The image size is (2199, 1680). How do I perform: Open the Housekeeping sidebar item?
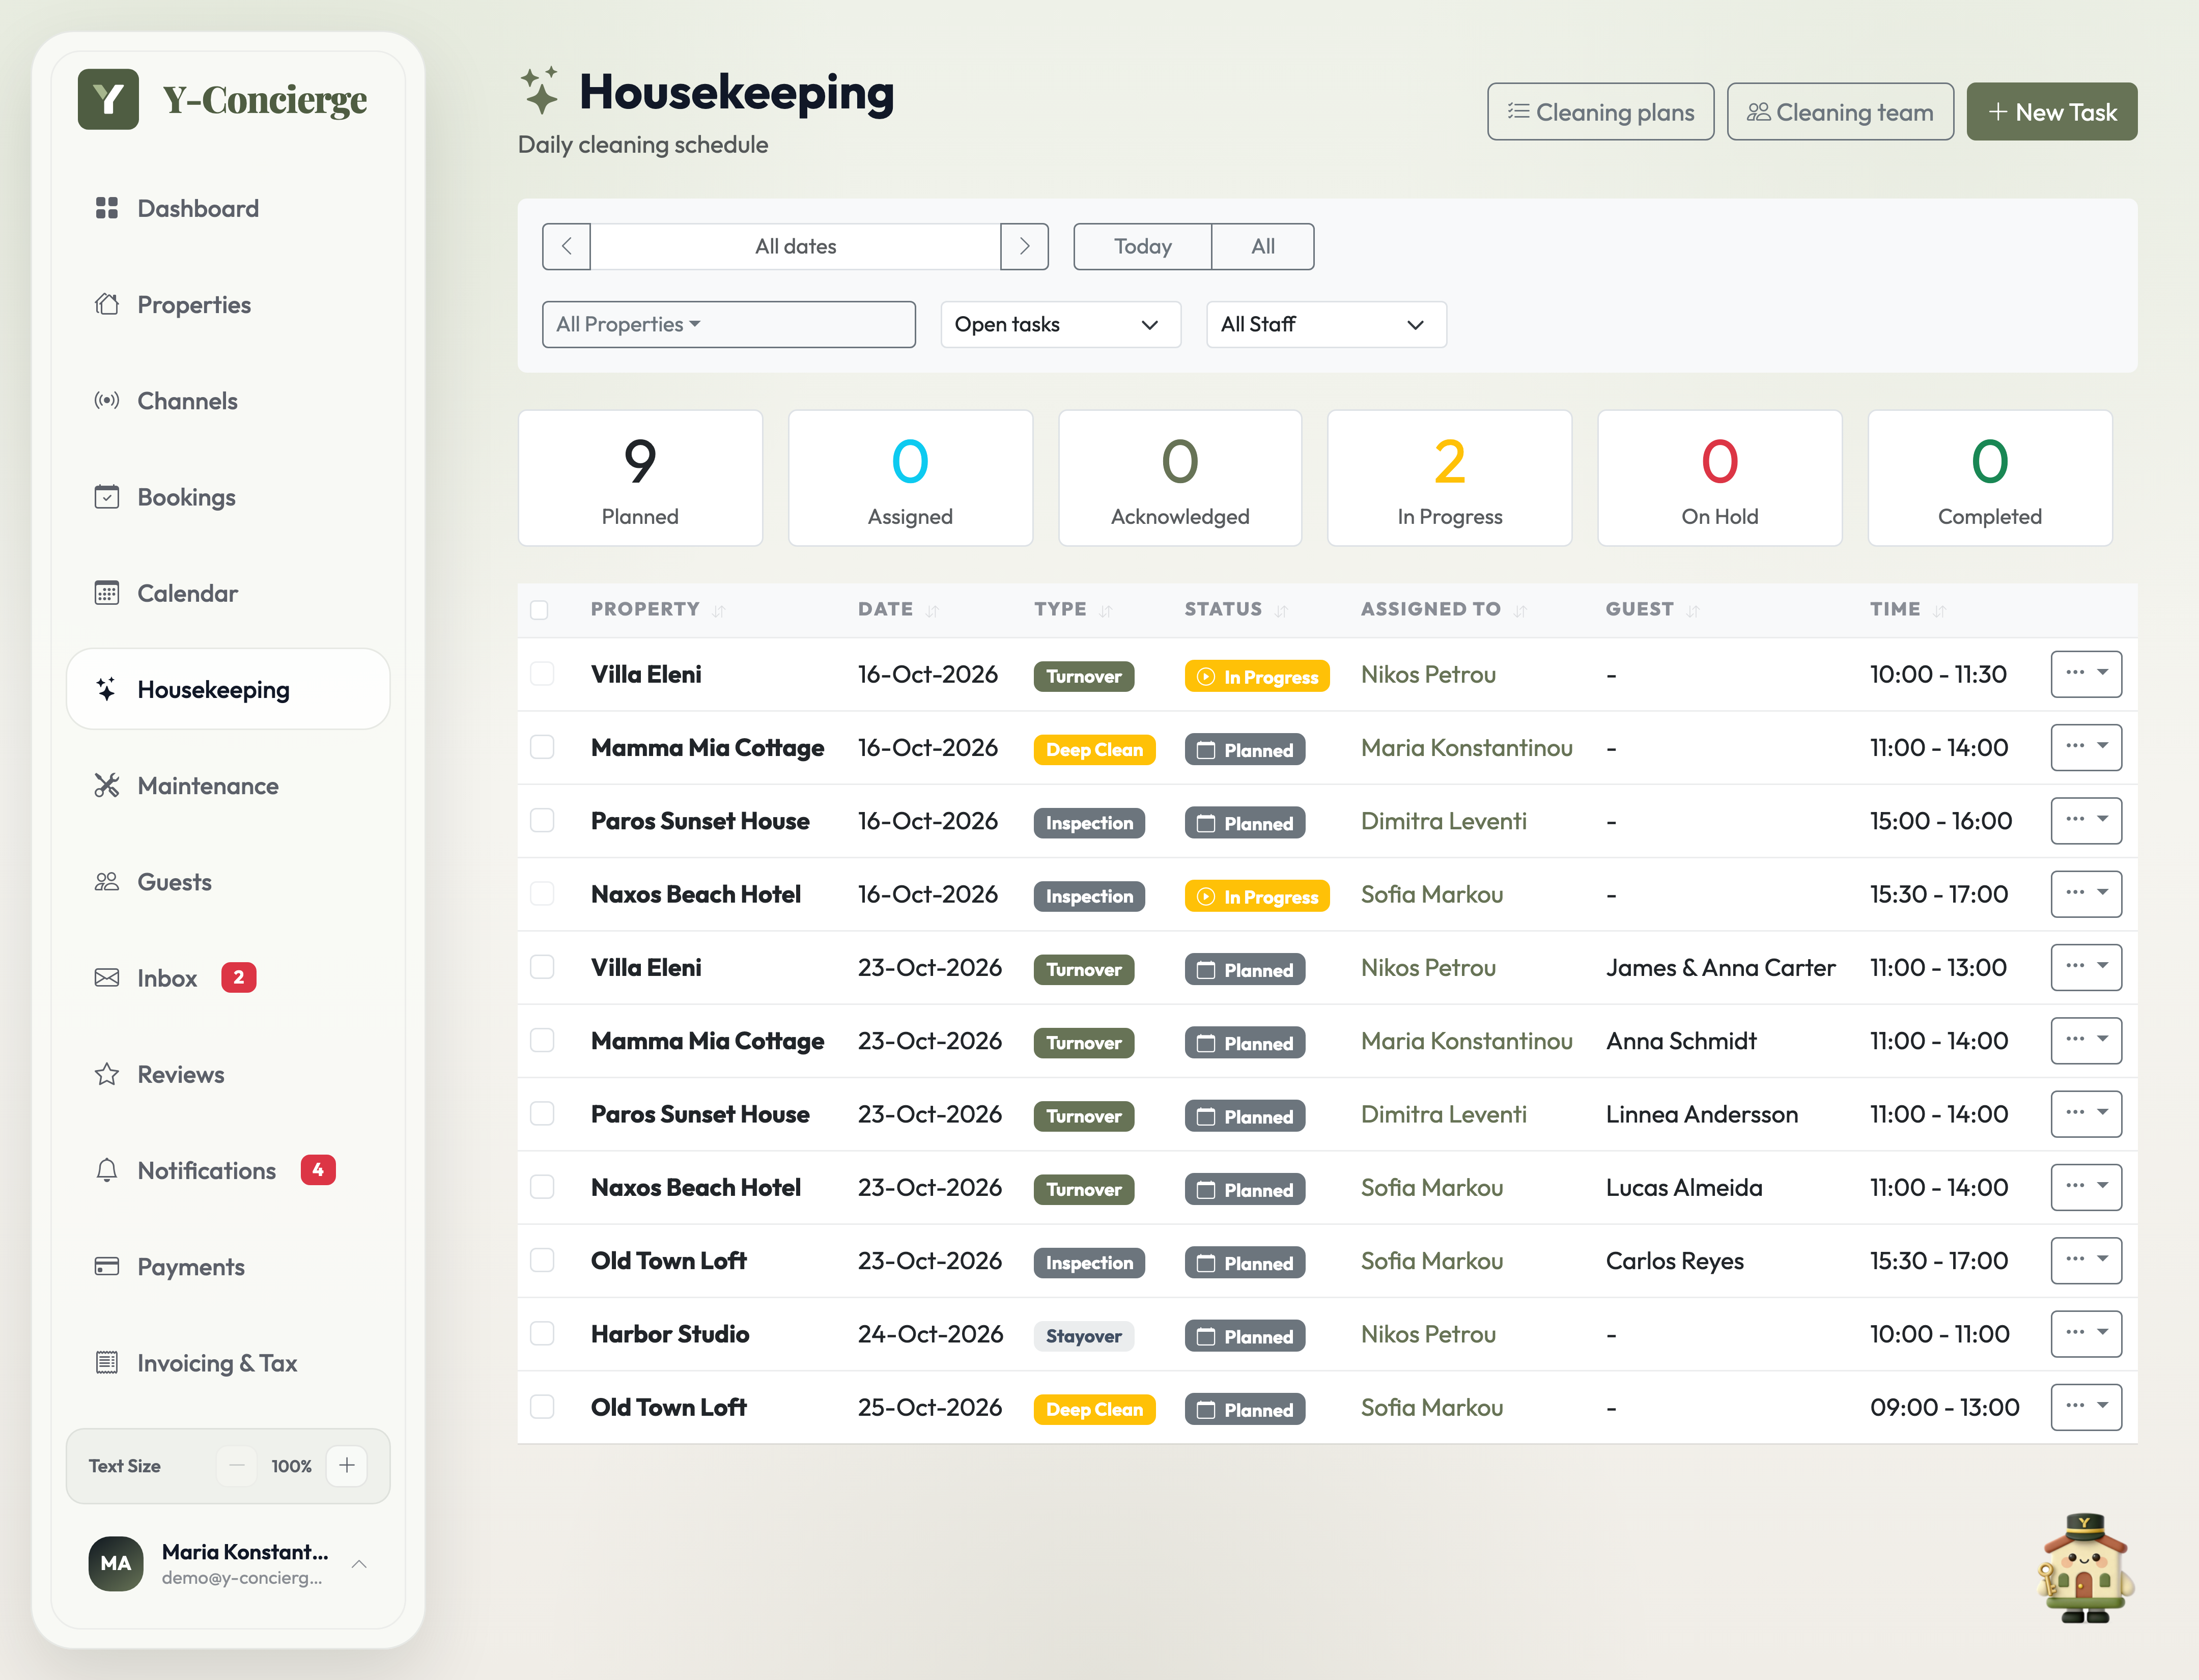(228, 689)
